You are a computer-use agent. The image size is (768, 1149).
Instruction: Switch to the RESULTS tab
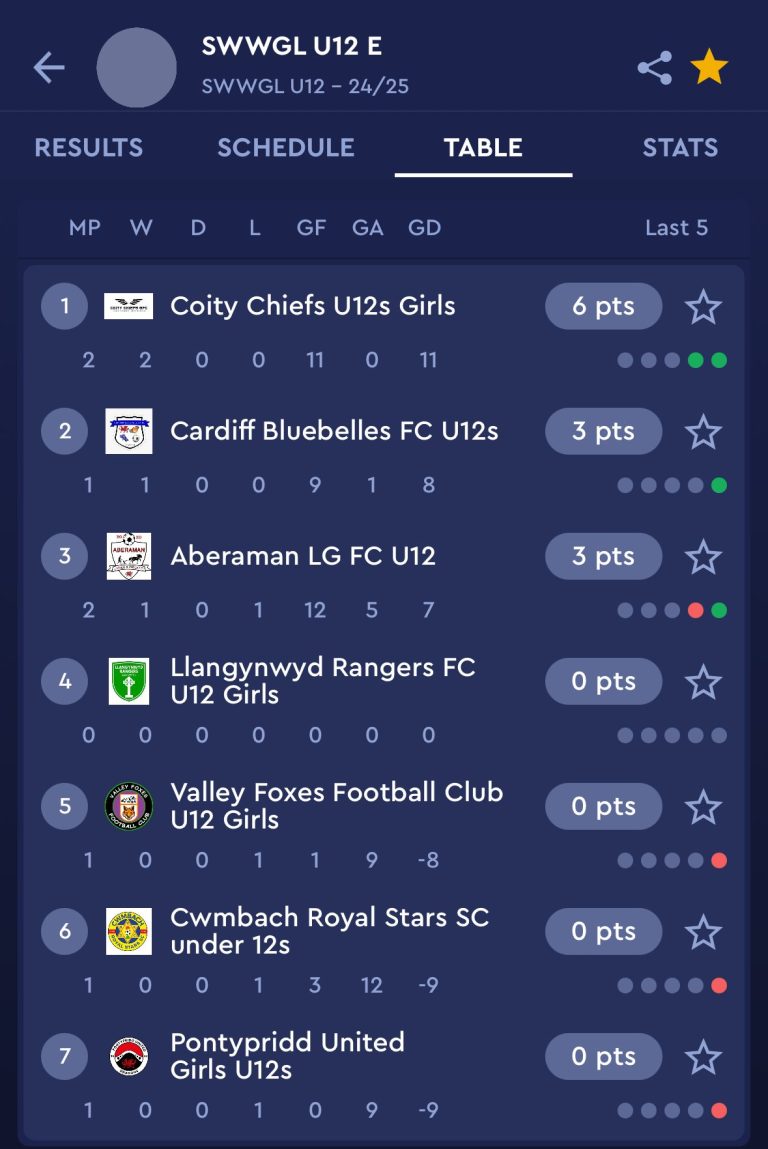pos(89,147)
